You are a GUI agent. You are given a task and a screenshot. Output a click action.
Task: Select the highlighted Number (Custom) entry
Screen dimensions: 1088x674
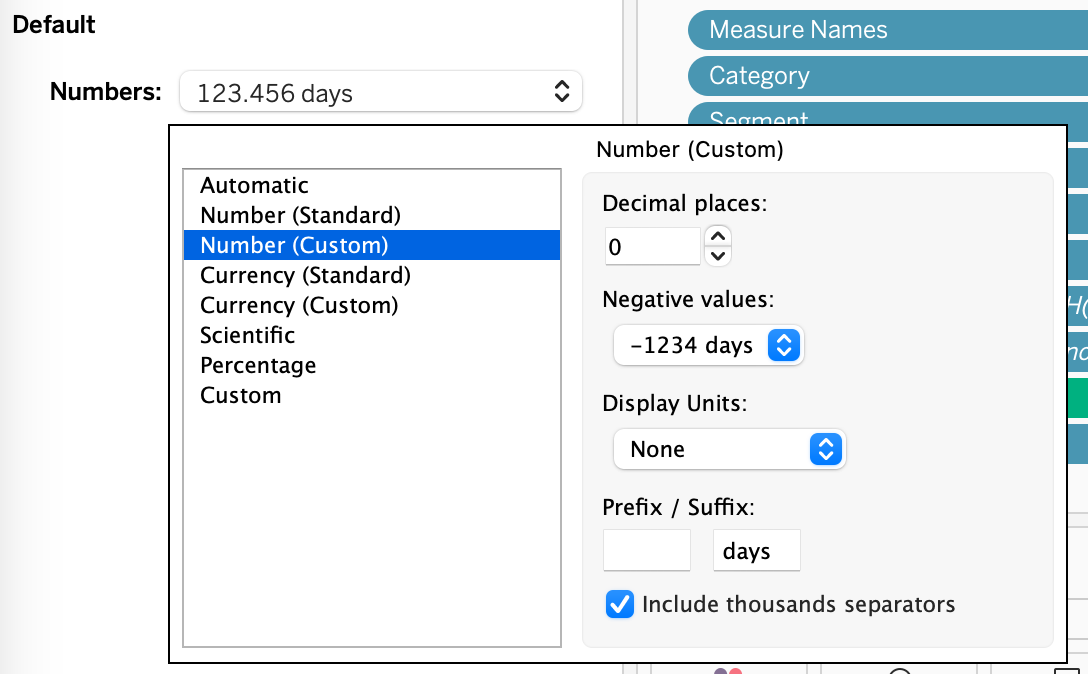pyautogui.click(x=290, y=245)
